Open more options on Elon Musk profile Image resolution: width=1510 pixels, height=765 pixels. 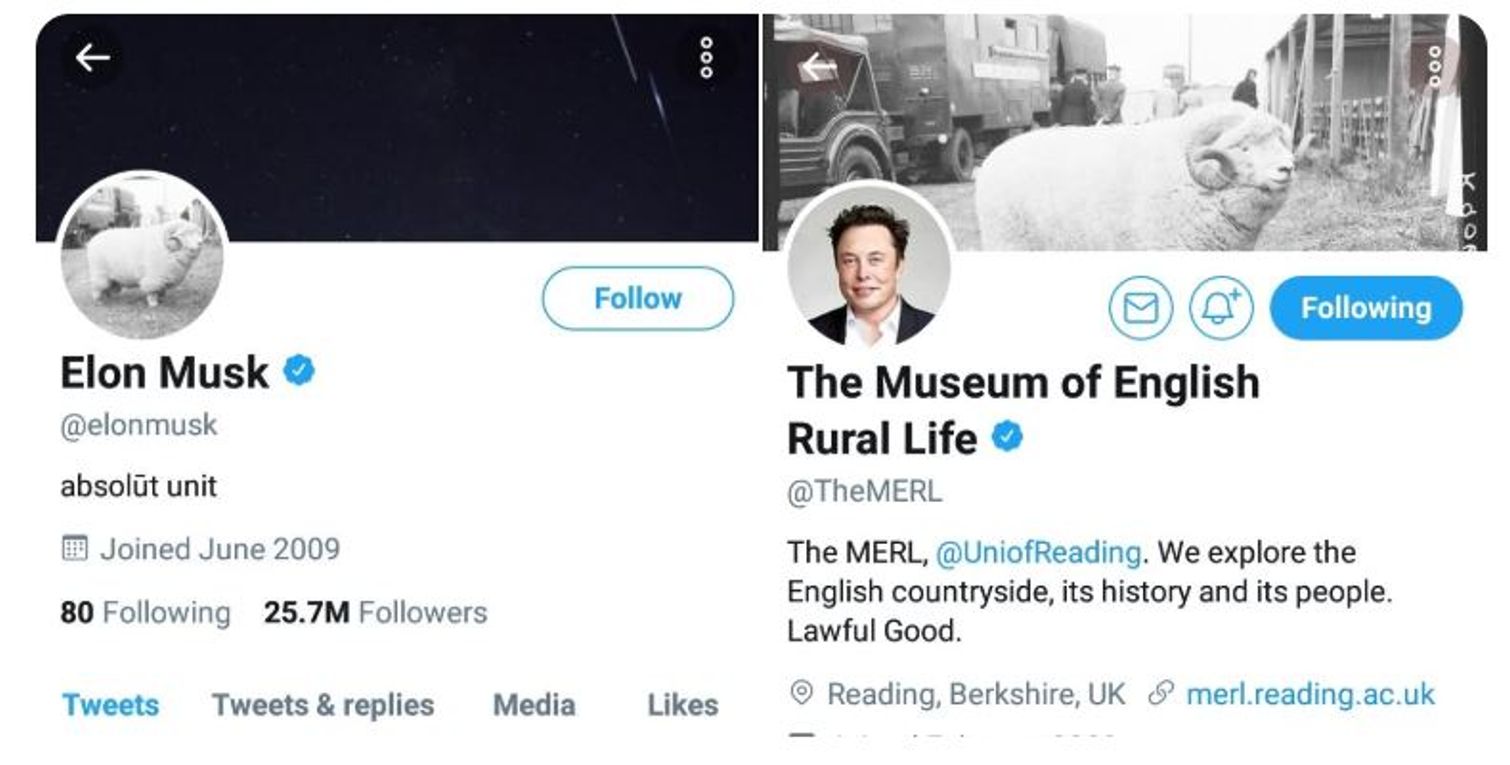[707, 57]
